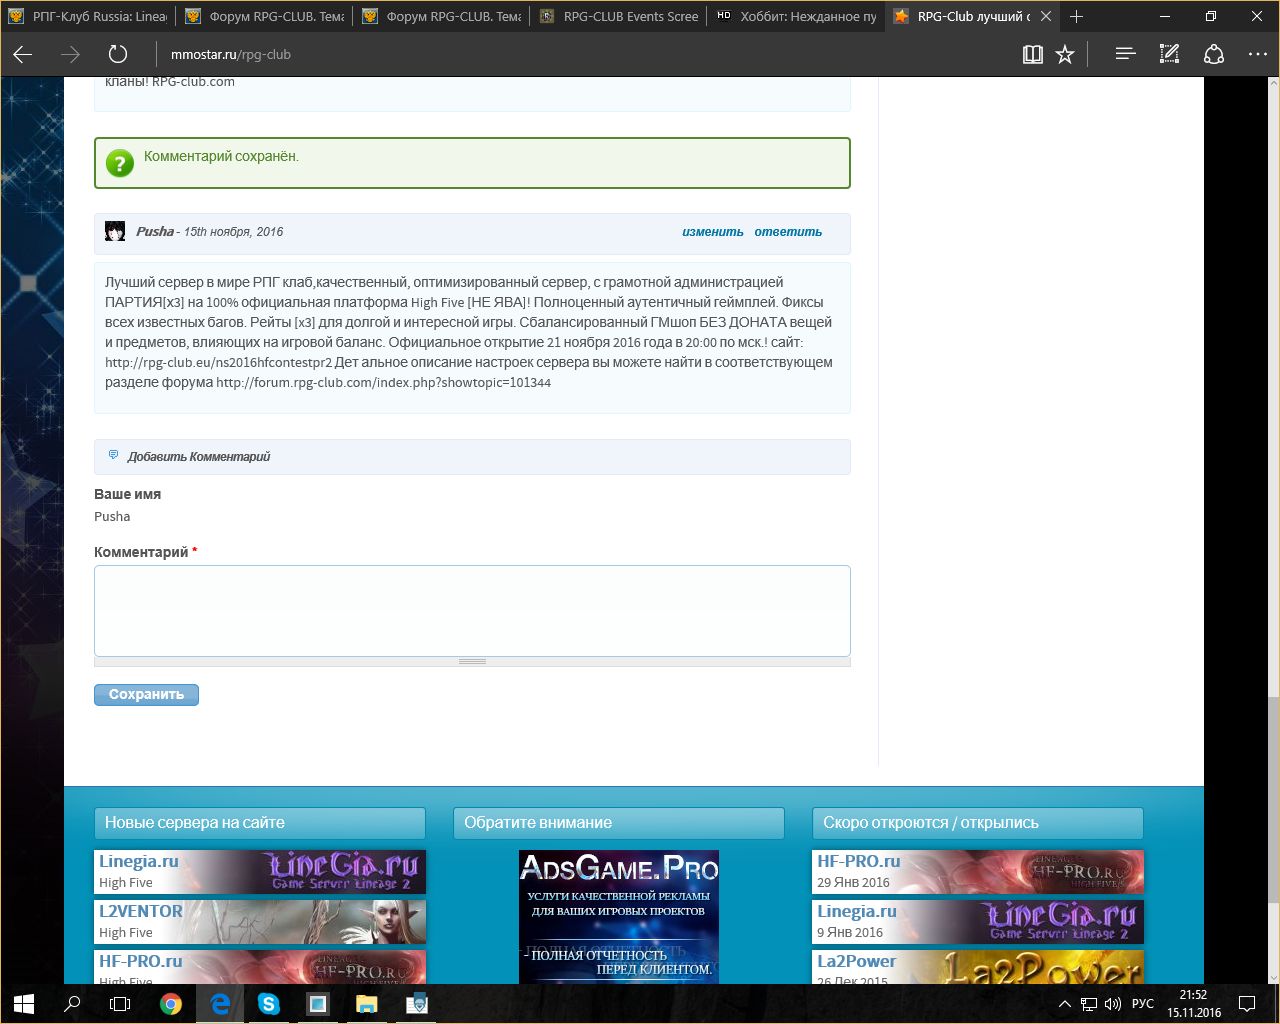
Task: Show hidden system tray icons
Action: pos(1065,1004)
